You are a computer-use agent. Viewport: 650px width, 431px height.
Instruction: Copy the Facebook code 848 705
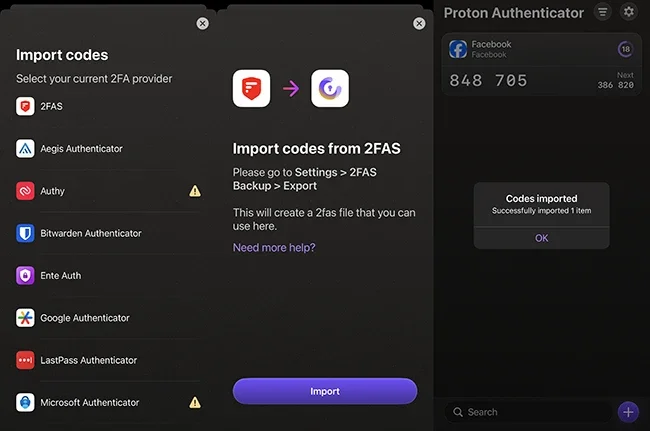[488, 81]
